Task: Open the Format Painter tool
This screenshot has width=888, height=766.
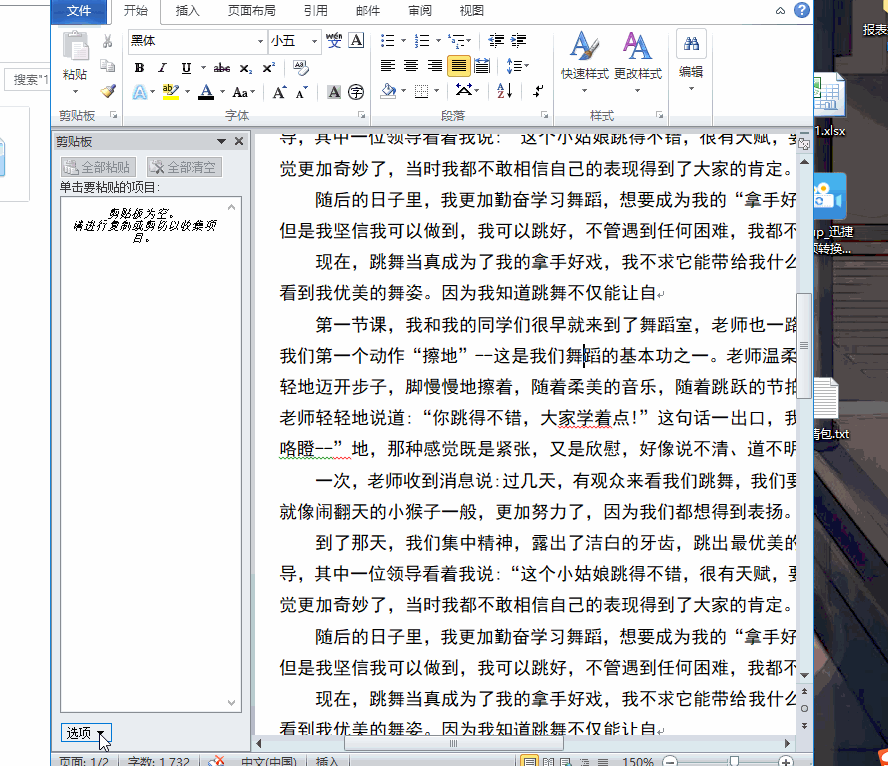Action: coord(107,91)
